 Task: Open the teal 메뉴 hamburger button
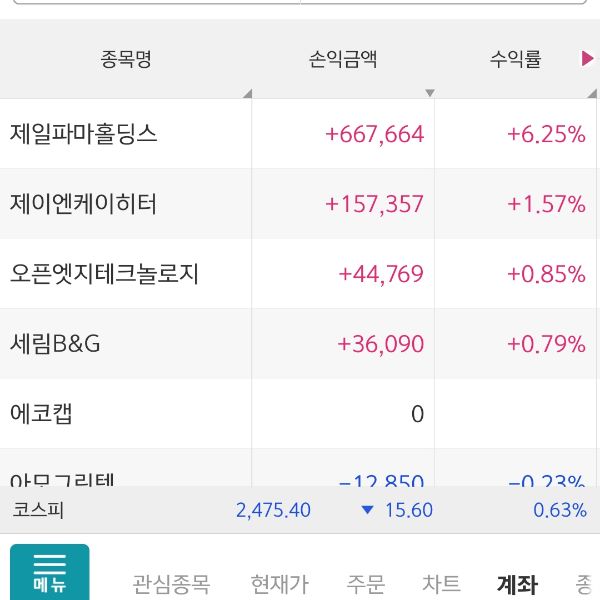[x=49, y=573]
